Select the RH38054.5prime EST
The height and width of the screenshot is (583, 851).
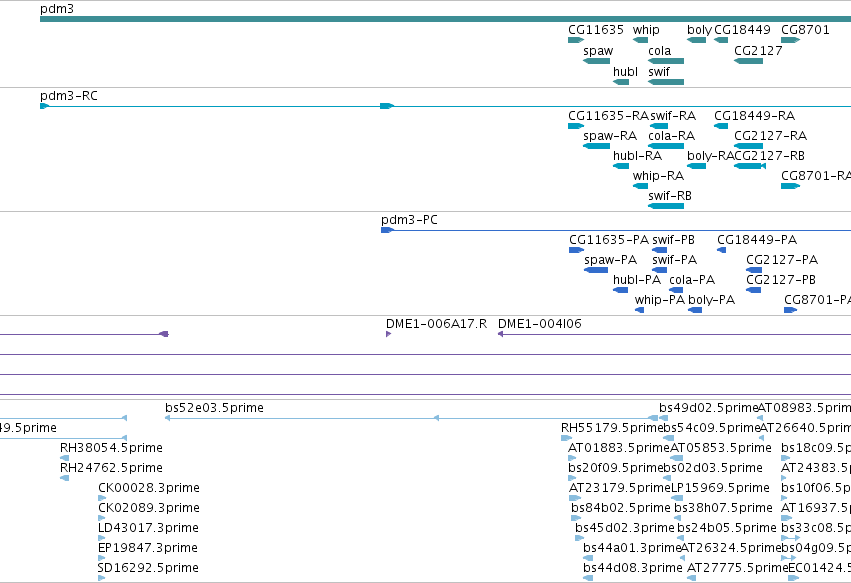(65, 458)
